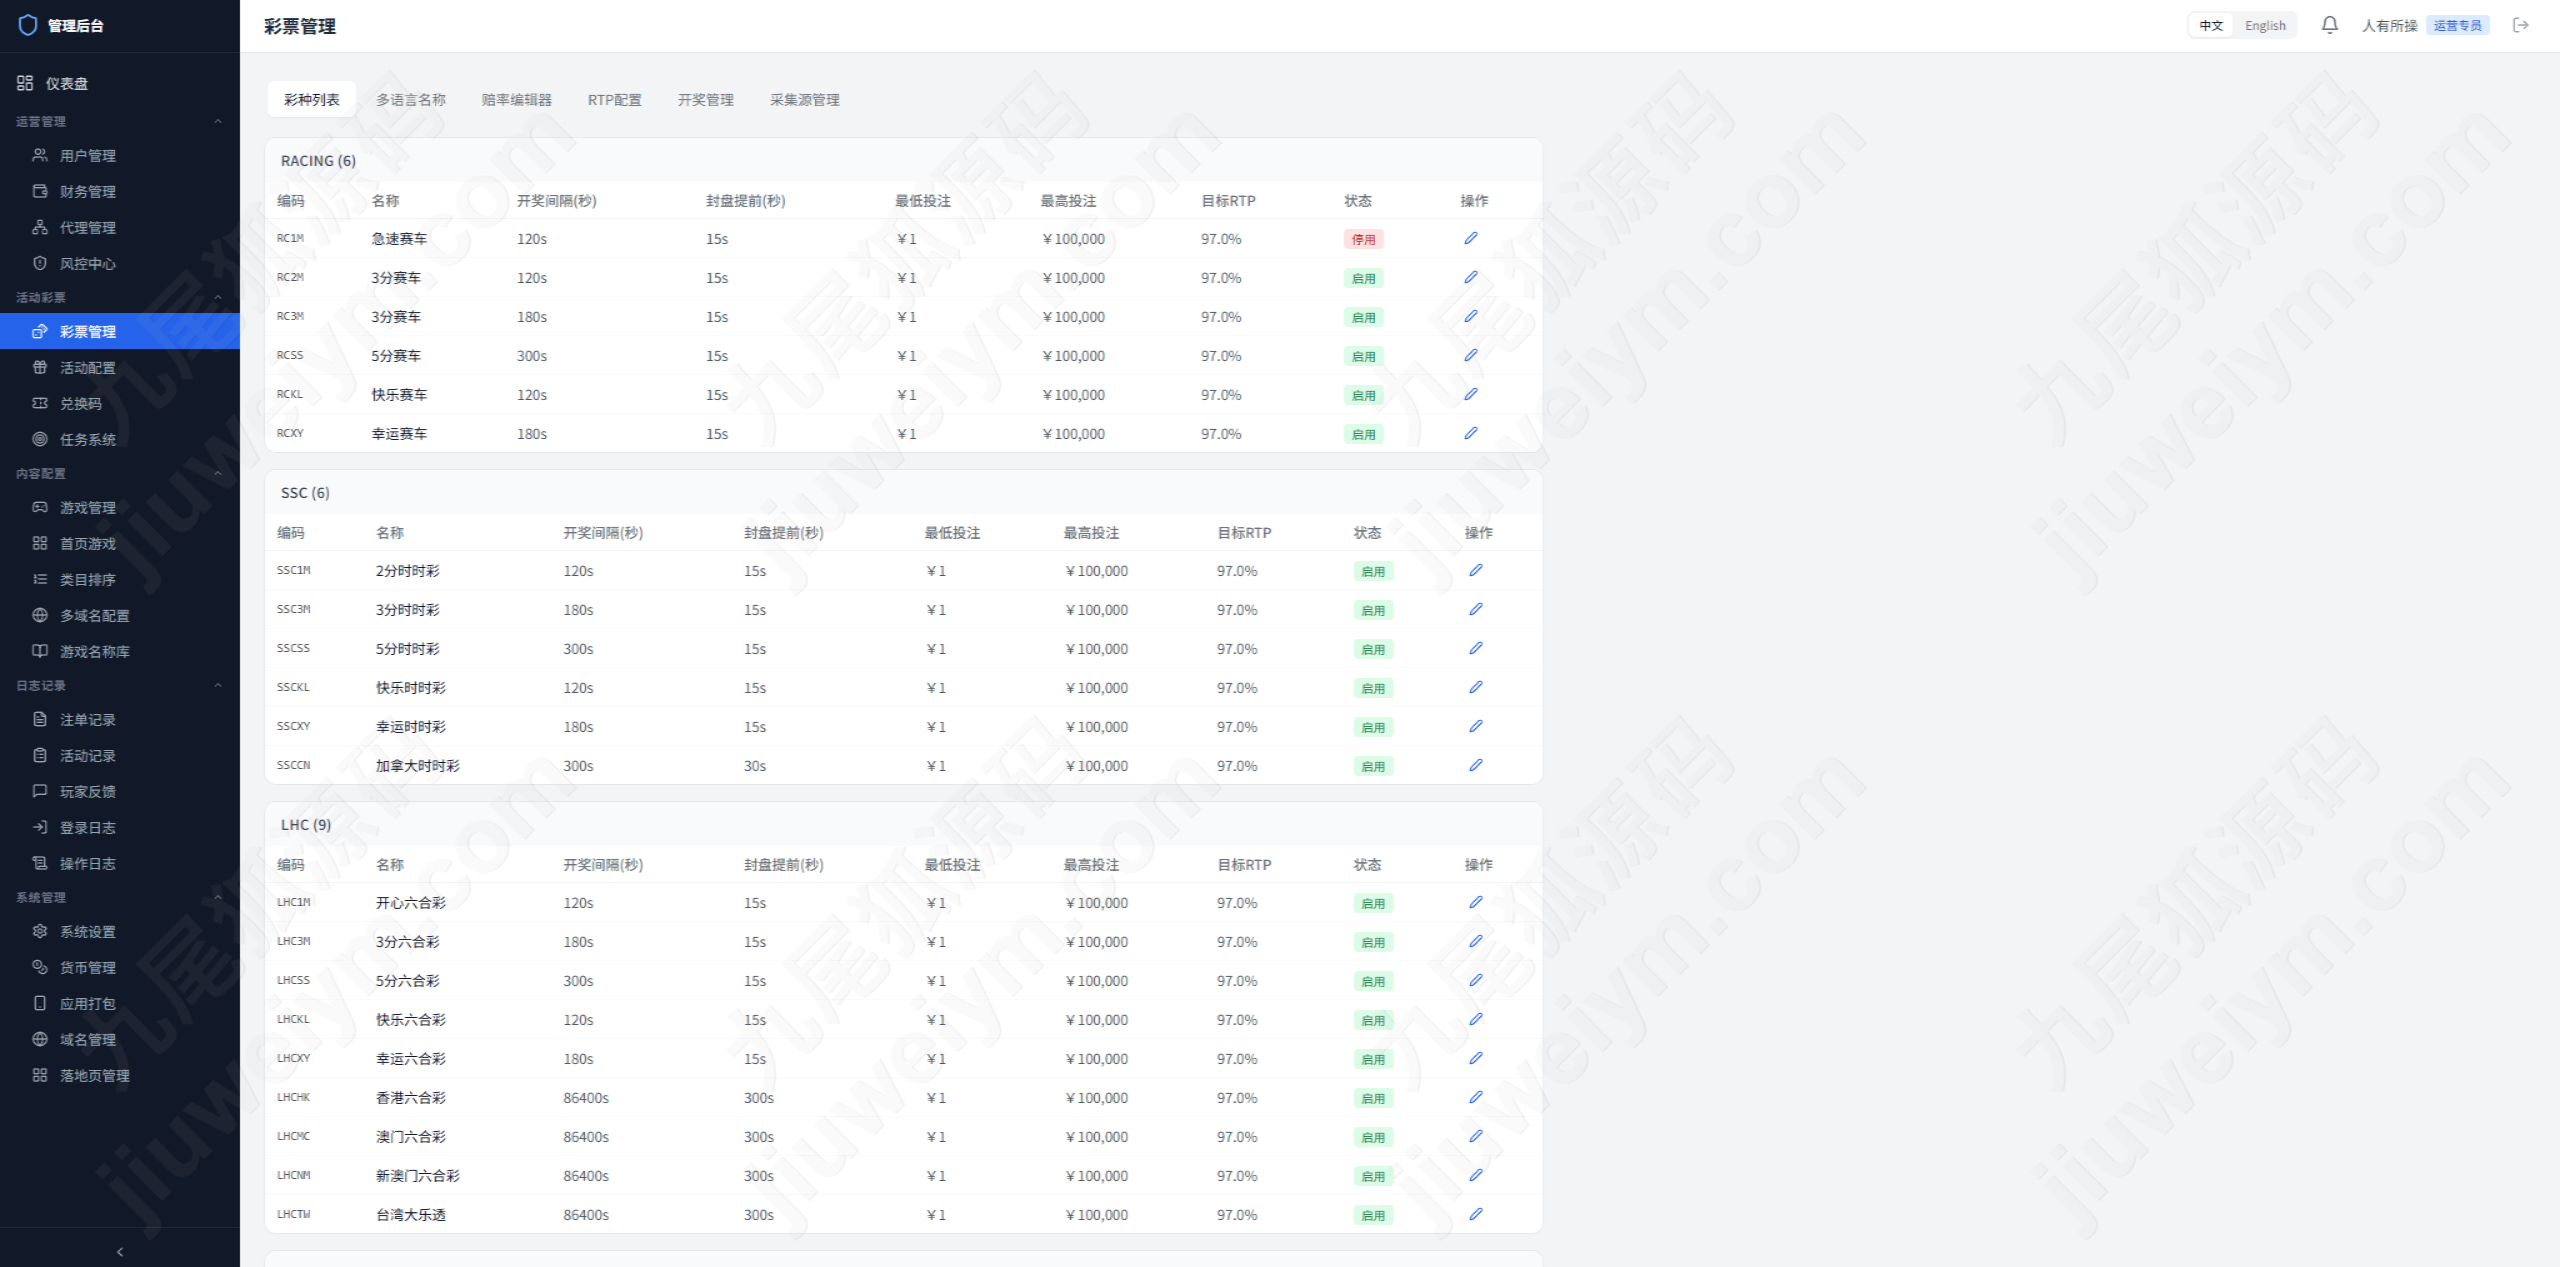Collapse the 内容配置 sidebar group
Screen dimensions: 2560x1267
[218, 473]
